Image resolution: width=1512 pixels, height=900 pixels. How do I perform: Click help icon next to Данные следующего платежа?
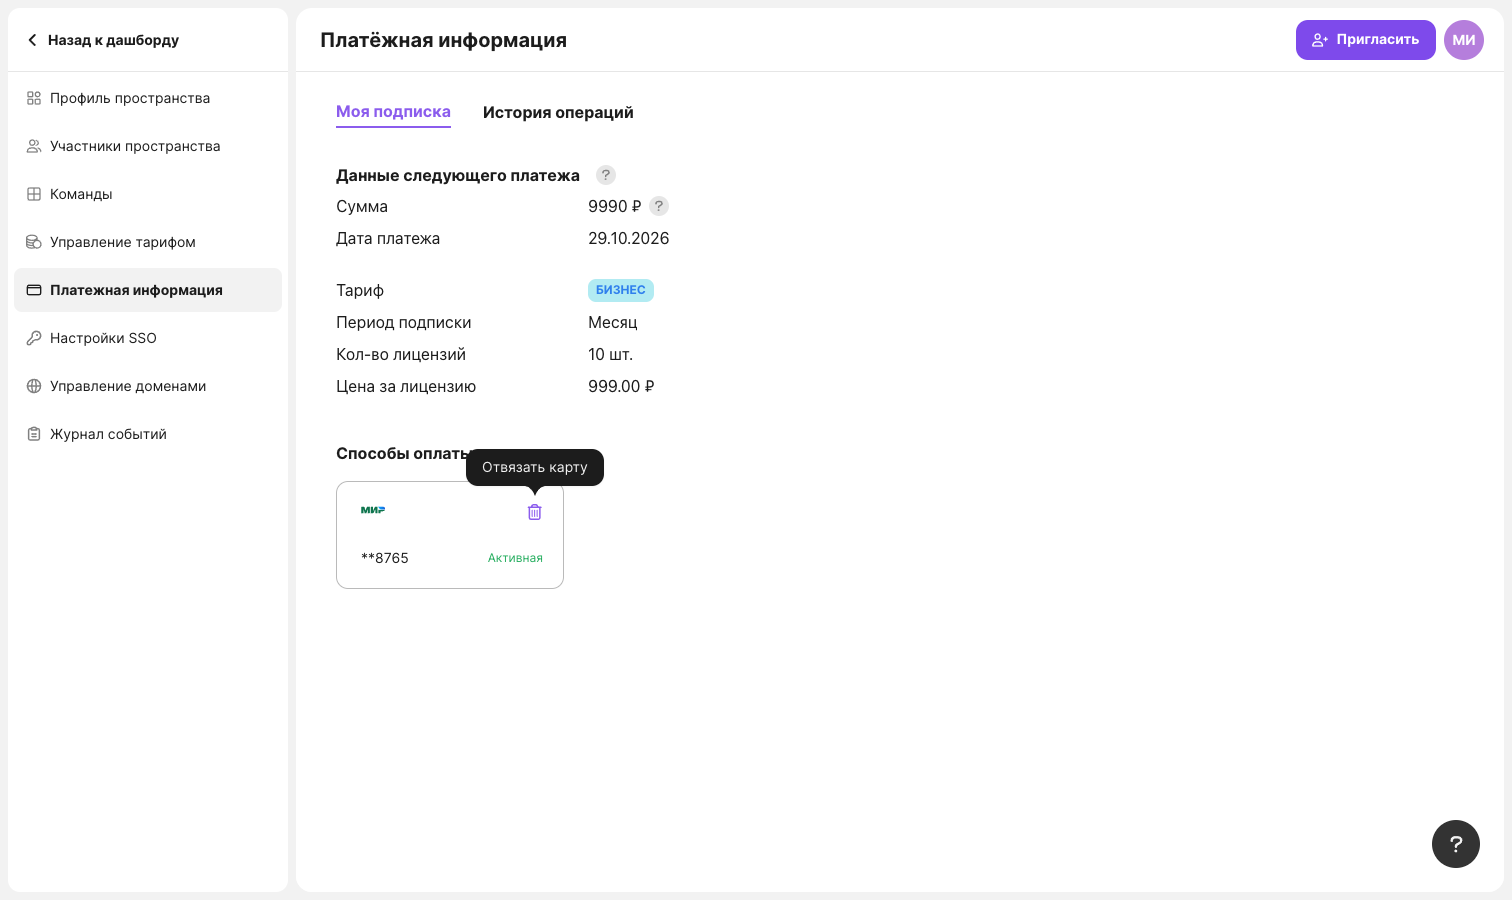(606, 175)
